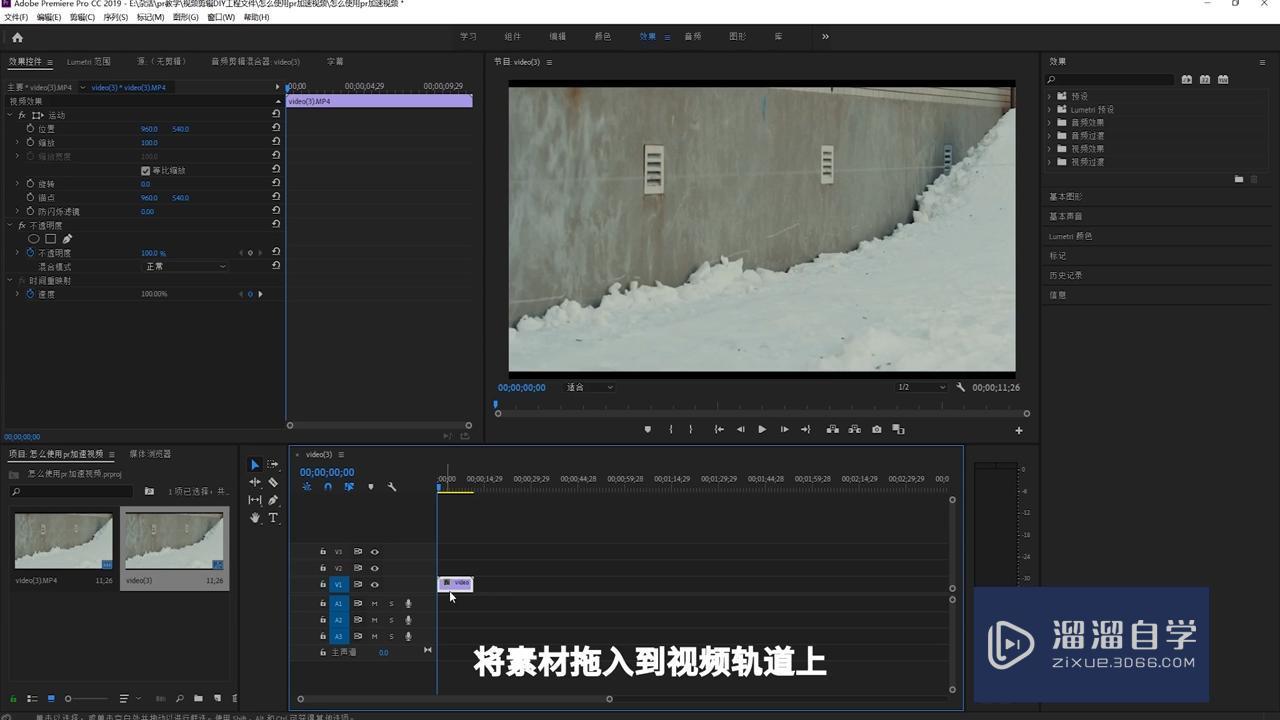1280x720 pixels.
Task: Select the Type tool (T)
Action: (x=273, y=518)
